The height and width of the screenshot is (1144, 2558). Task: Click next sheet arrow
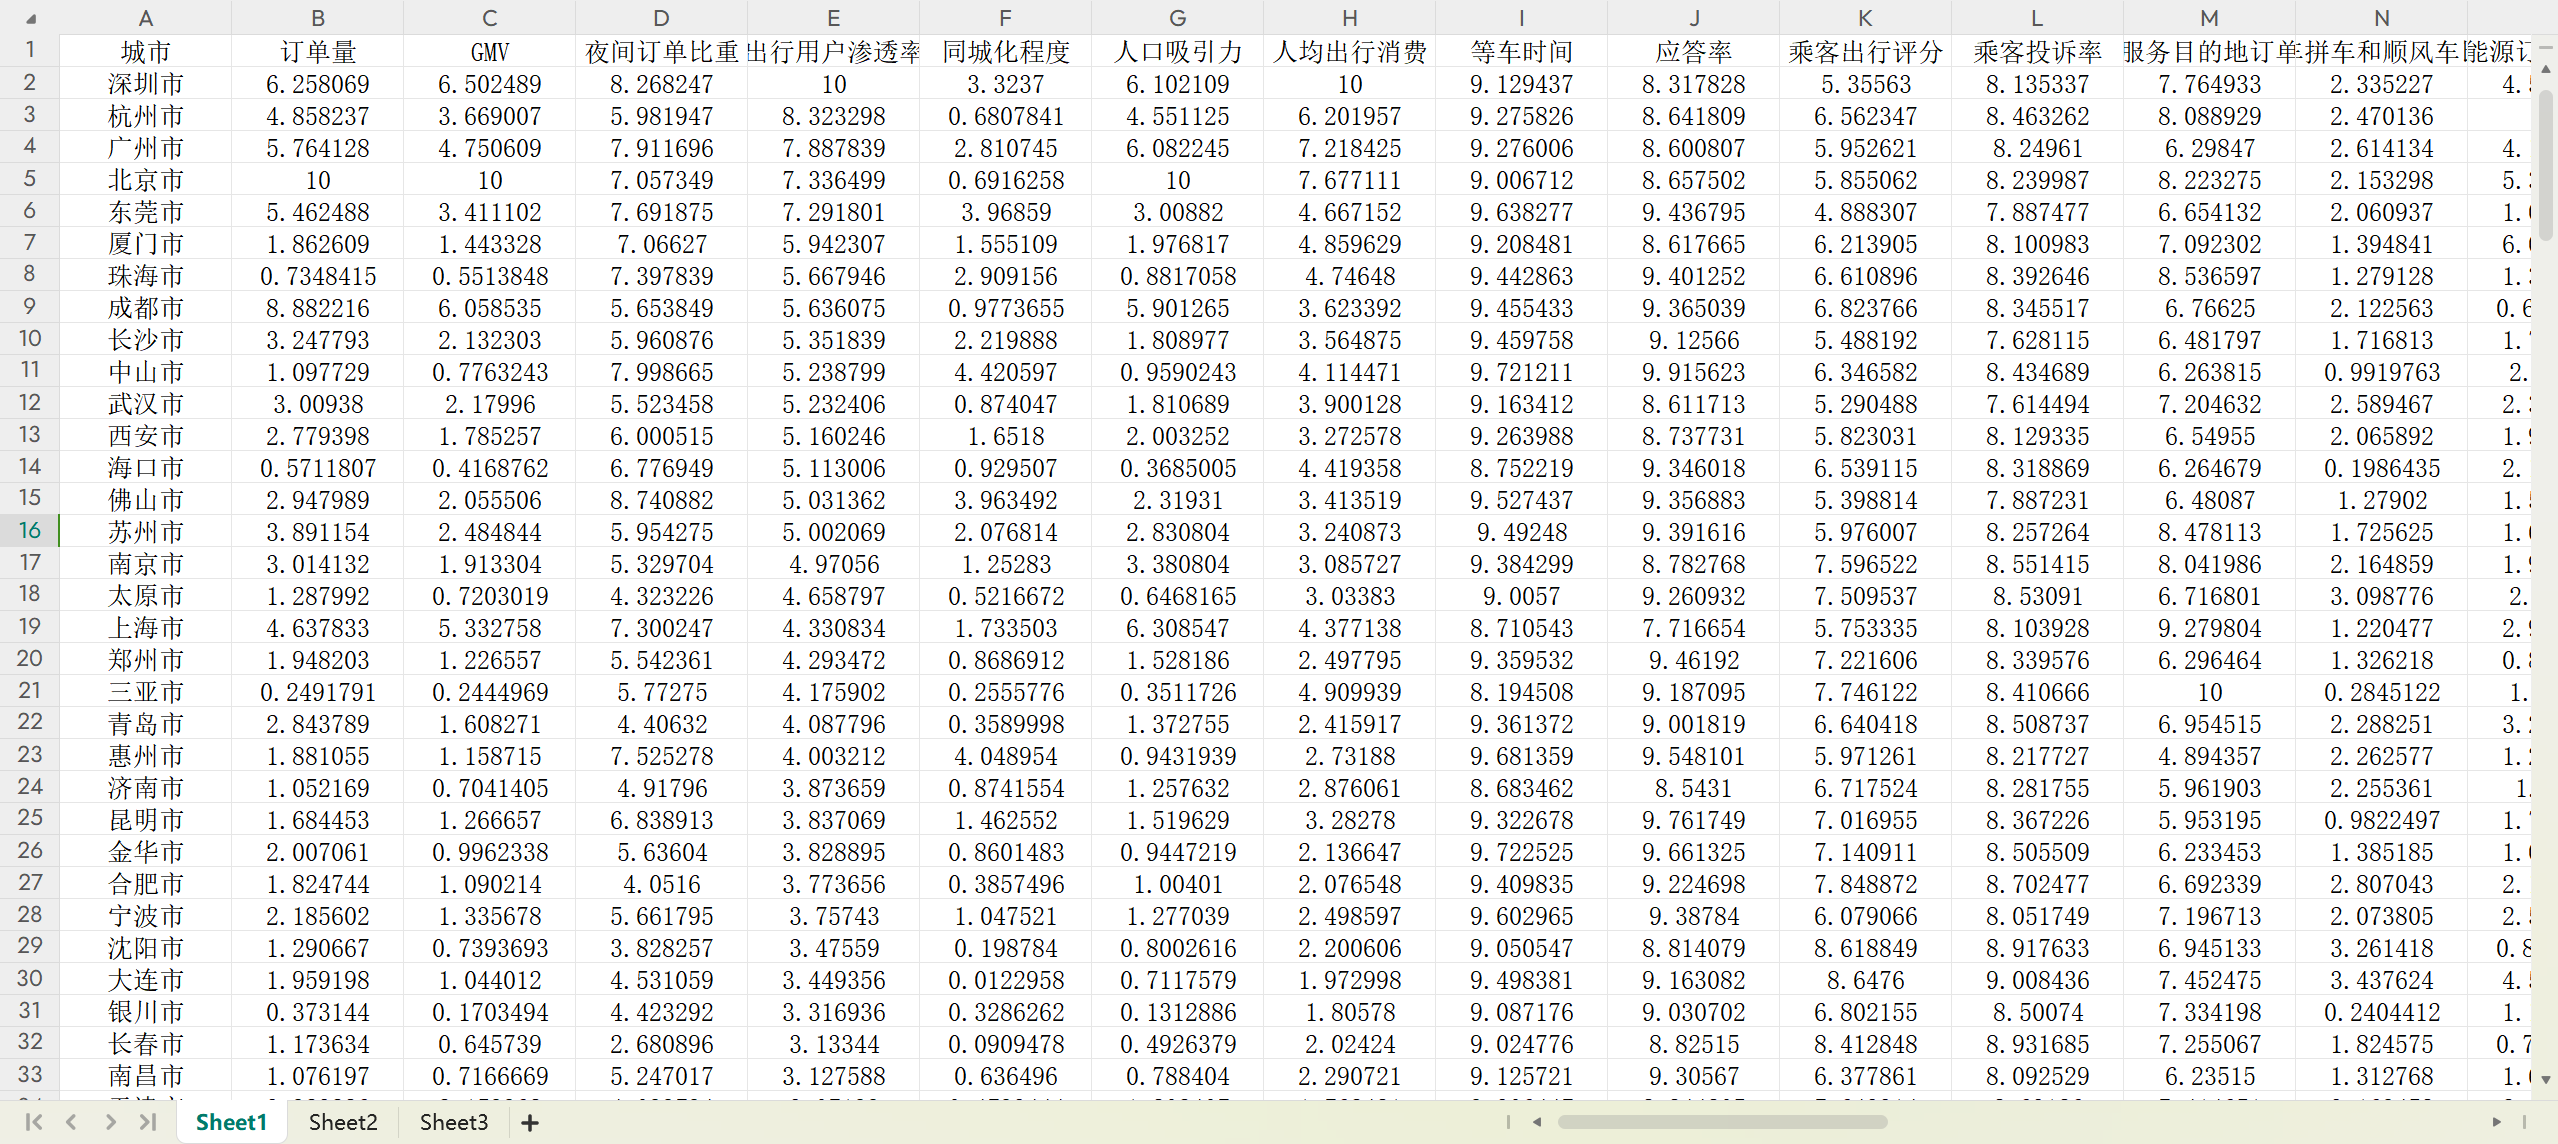point(110,1122)
